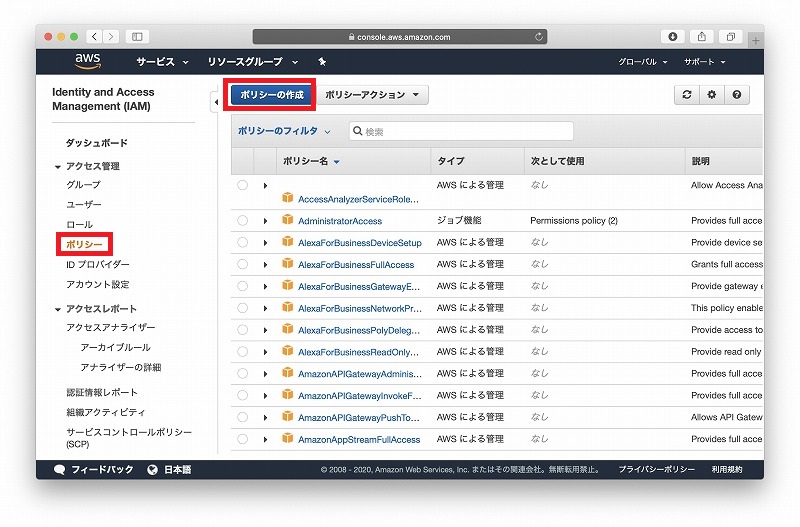The height and width of the screenshot is (527, 800).
Task: Open アクセスアナライザー in sidebar
Action: pos(110,327)
